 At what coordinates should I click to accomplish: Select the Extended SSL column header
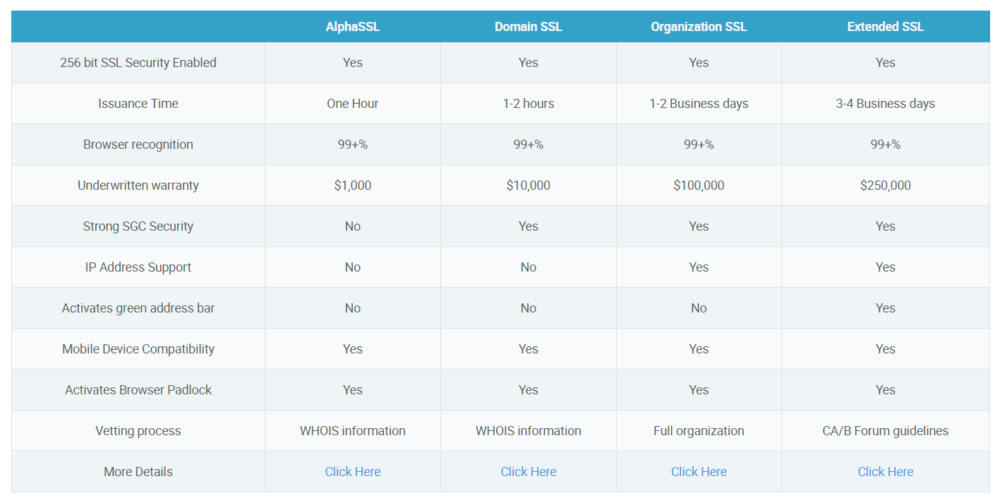click(885, 27)
